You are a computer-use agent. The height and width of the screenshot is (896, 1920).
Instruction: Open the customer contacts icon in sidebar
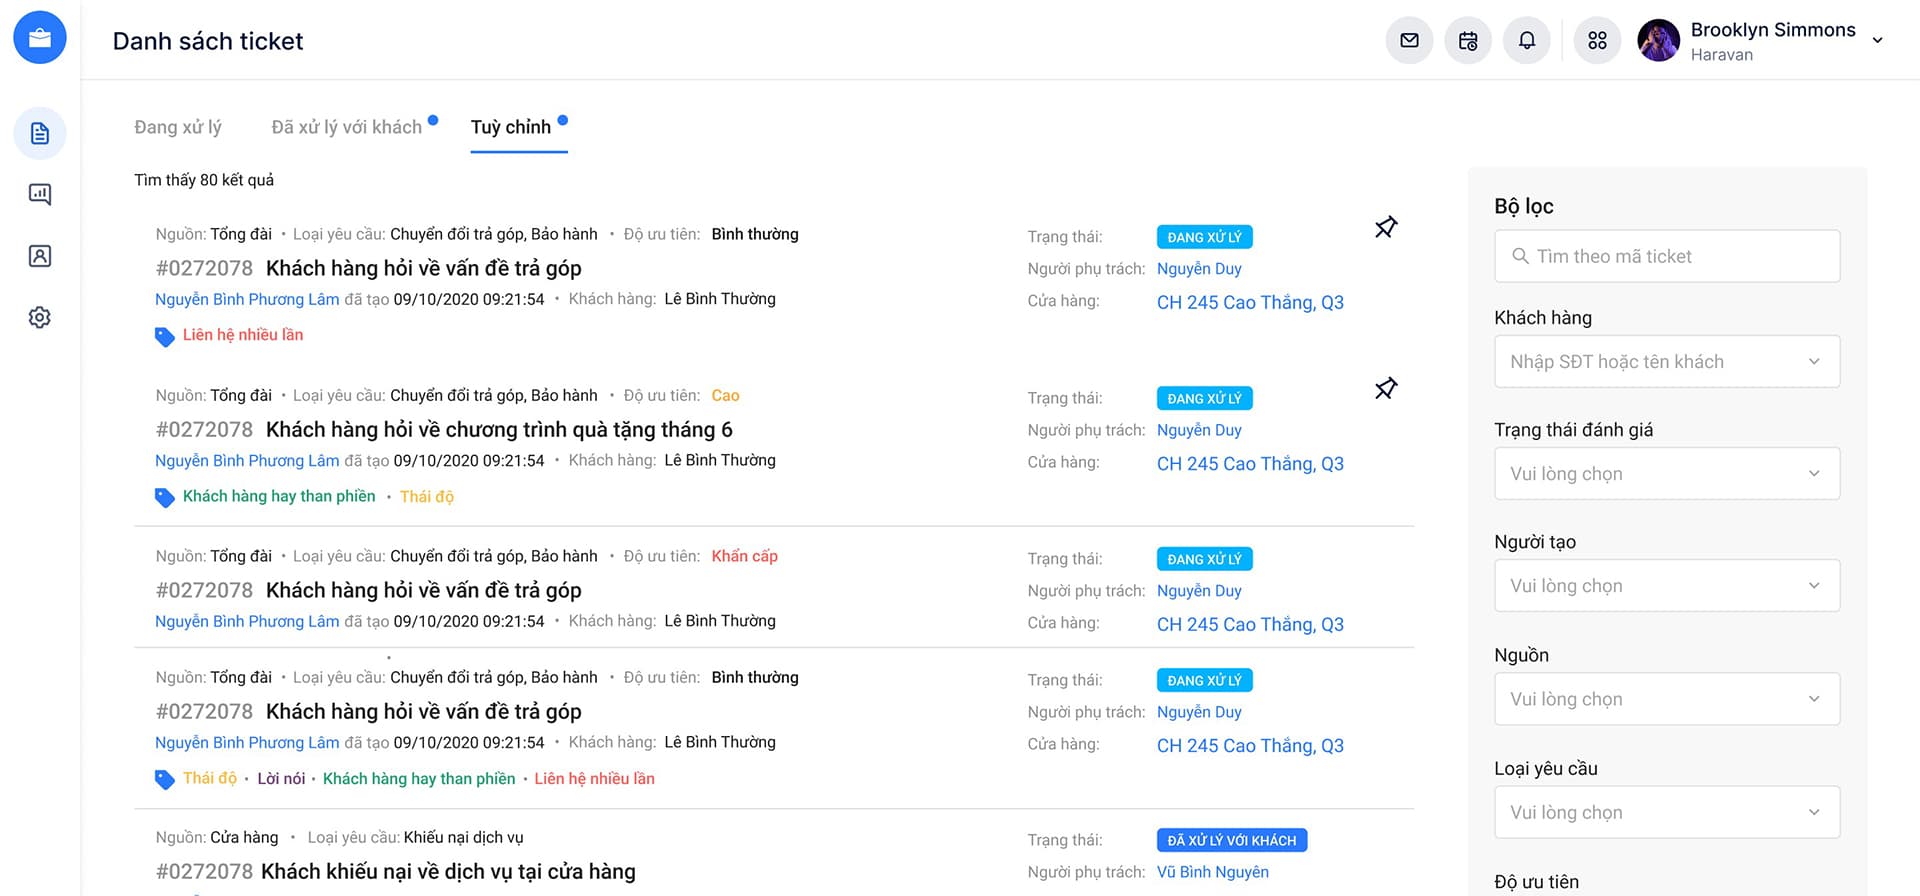(40, 256)
